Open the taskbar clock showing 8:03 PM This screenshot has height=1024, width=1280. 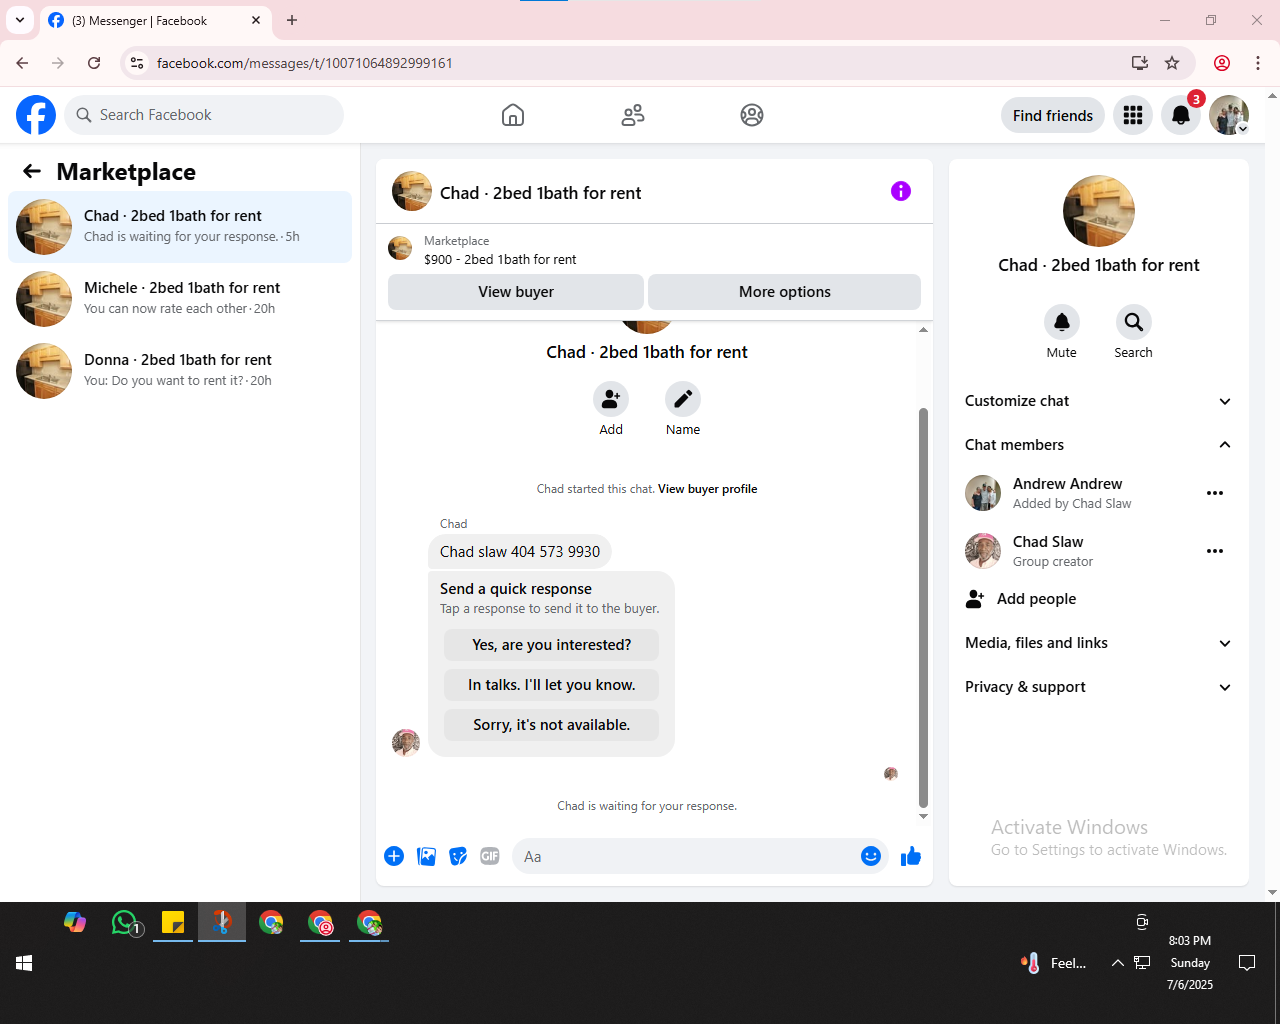1190,963
